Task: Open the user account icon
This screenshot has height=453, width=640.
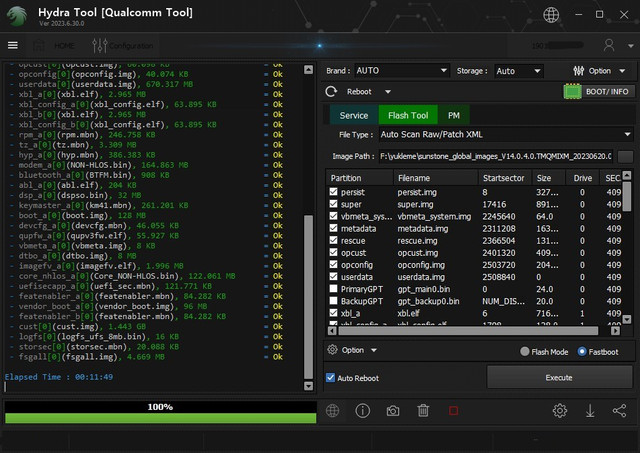Action: click(x=609, y=45)
